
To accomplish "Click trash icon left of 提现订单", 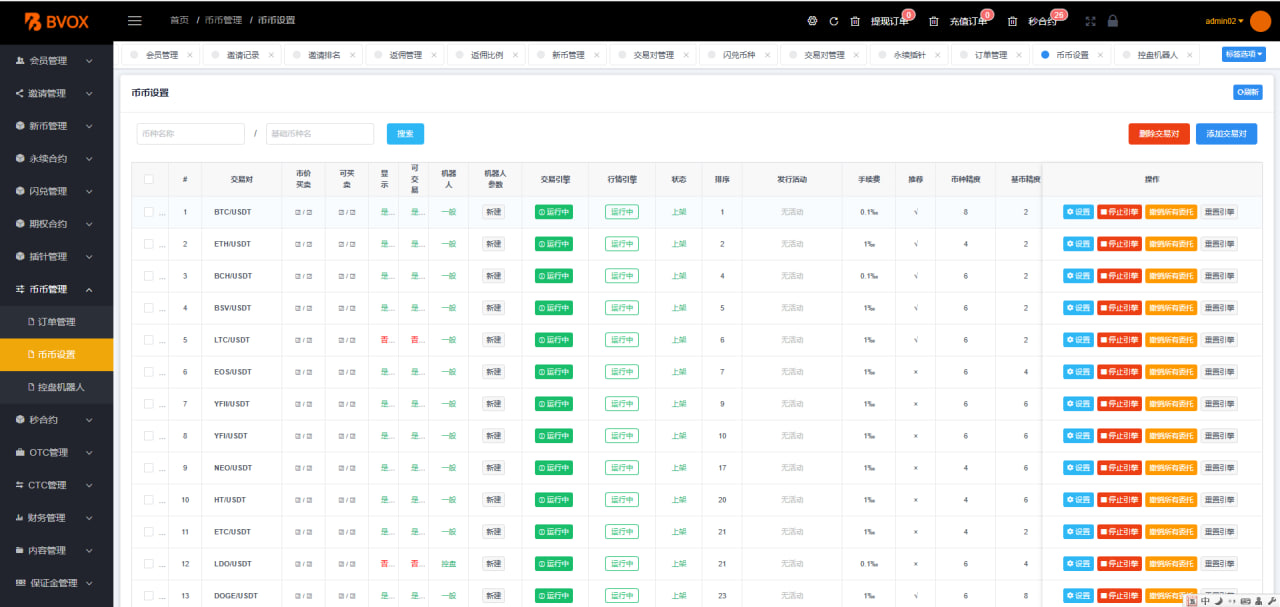I will pos(855,21).
